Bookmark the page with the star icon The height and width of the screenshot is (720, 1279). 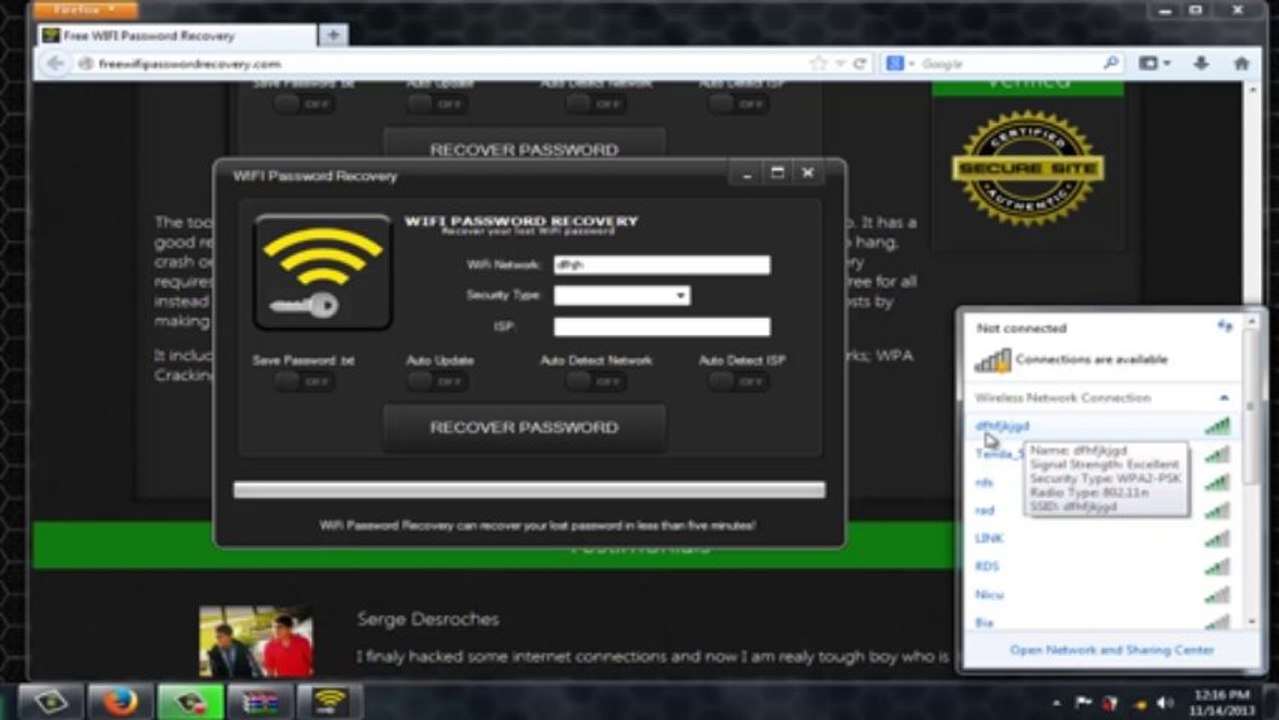[x=819, y=63]
